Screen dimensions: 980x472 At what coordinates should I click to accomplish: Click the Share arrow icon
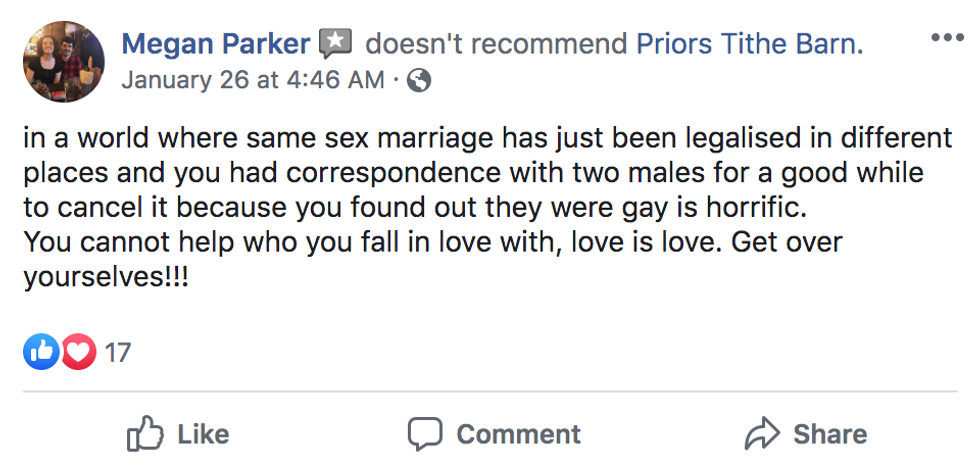click(762, 434)
